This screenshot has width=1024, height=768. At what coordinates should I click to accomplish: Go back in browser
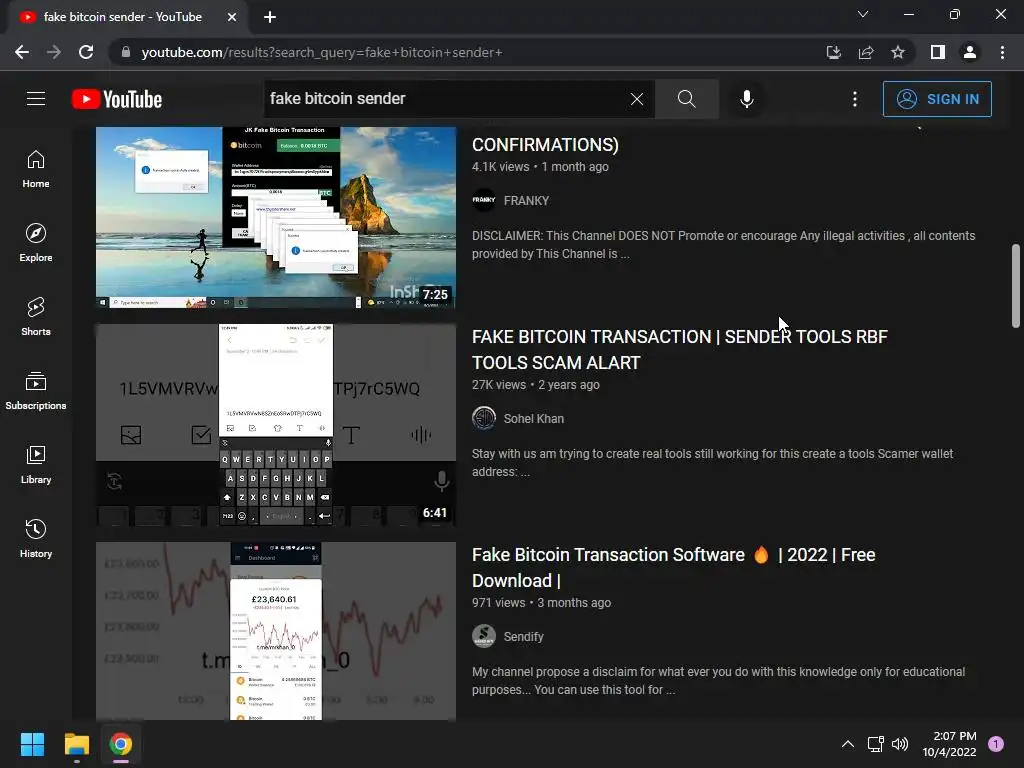22,52
